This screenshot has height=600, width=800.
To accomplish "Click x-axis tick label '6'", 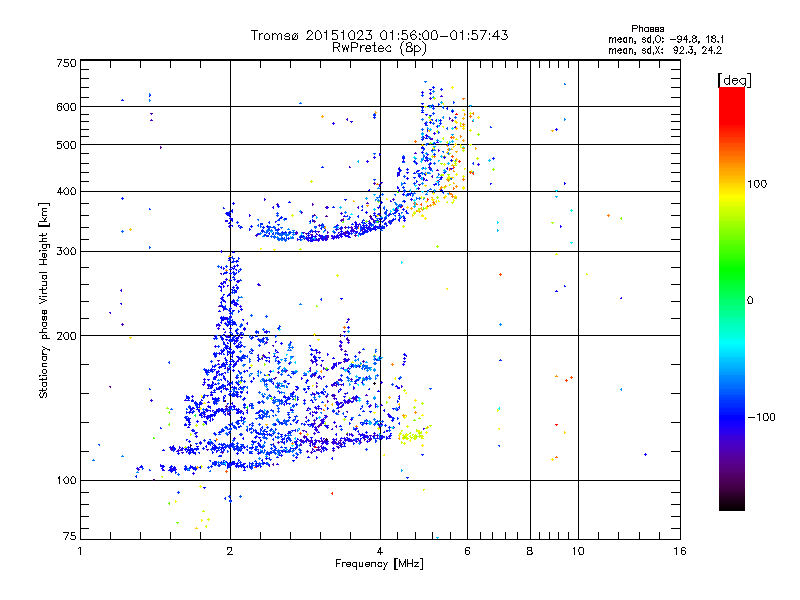I will click(467, 551).
